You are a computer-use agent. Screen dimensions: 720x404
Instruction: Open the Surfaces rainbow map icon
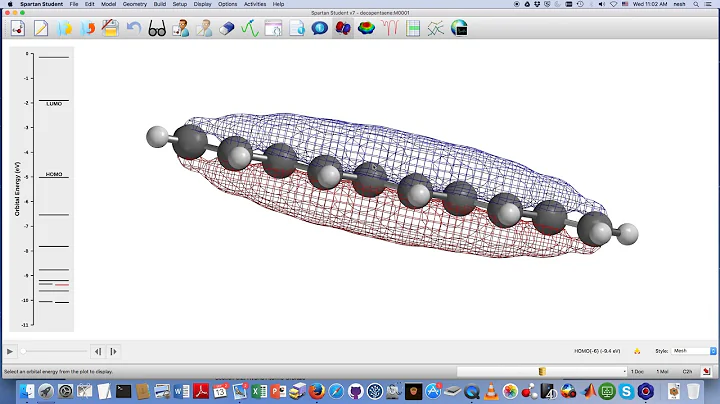click(366, 28)
